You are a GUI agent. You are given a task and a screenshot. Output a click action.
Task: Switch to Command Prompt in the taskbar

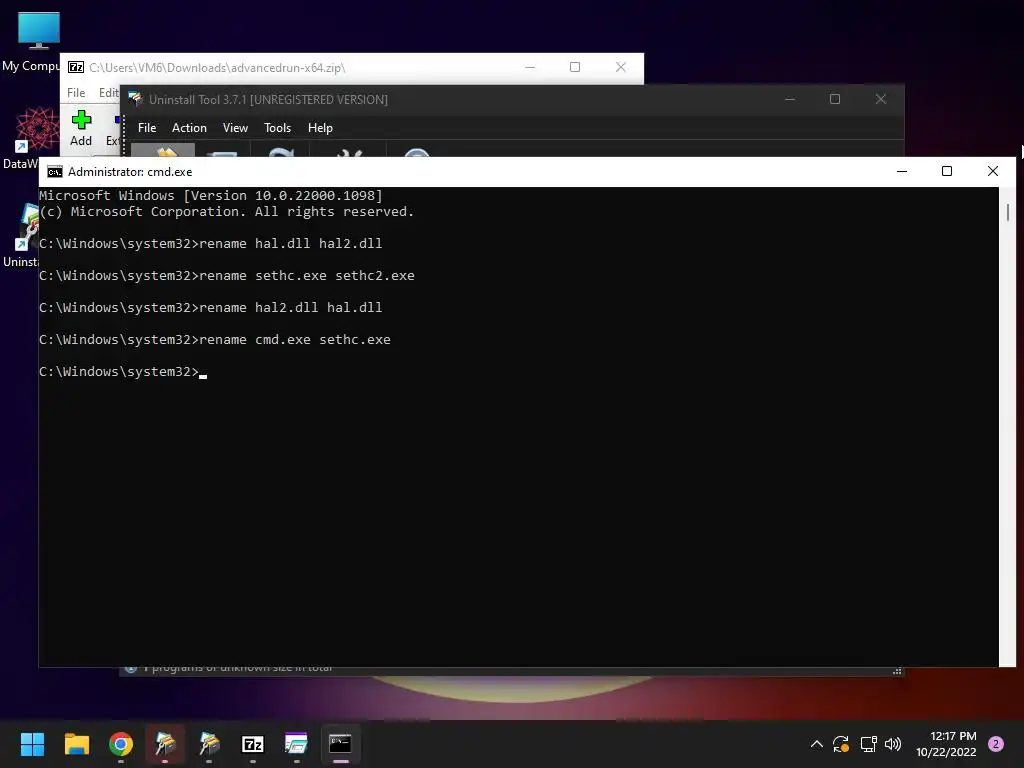(x=340, y=744)
